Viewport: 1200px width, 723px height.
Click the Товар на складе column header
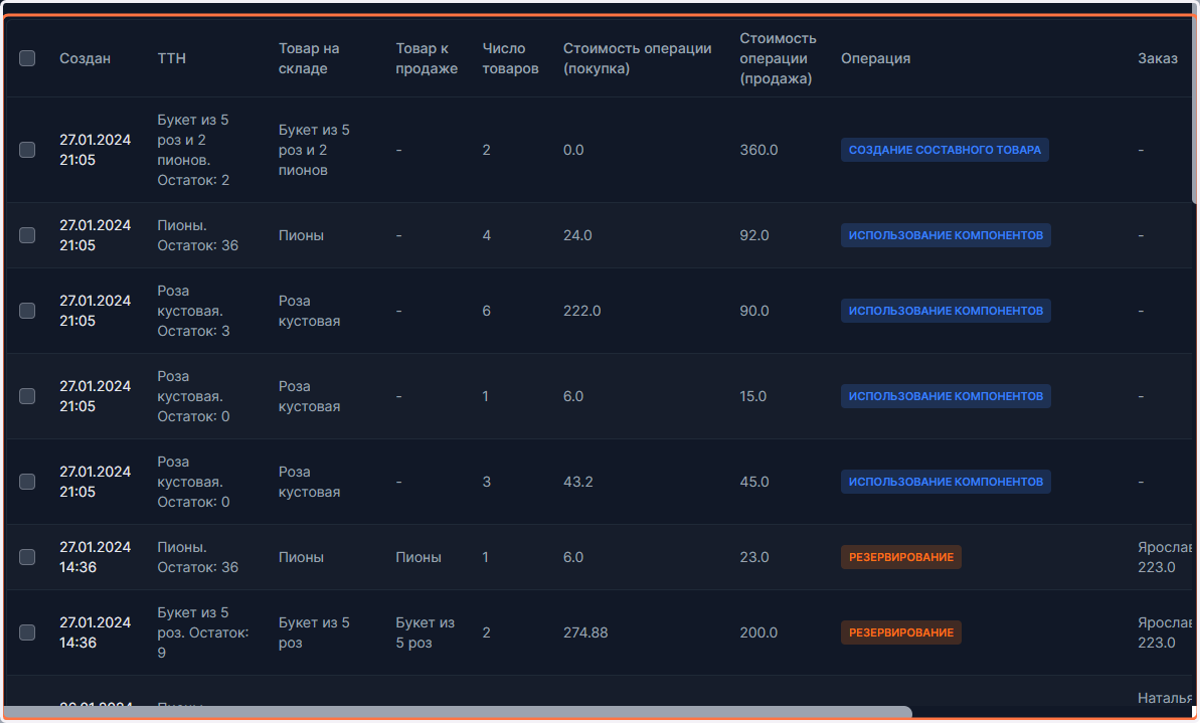pyautogui.click(x=310, y=58)
